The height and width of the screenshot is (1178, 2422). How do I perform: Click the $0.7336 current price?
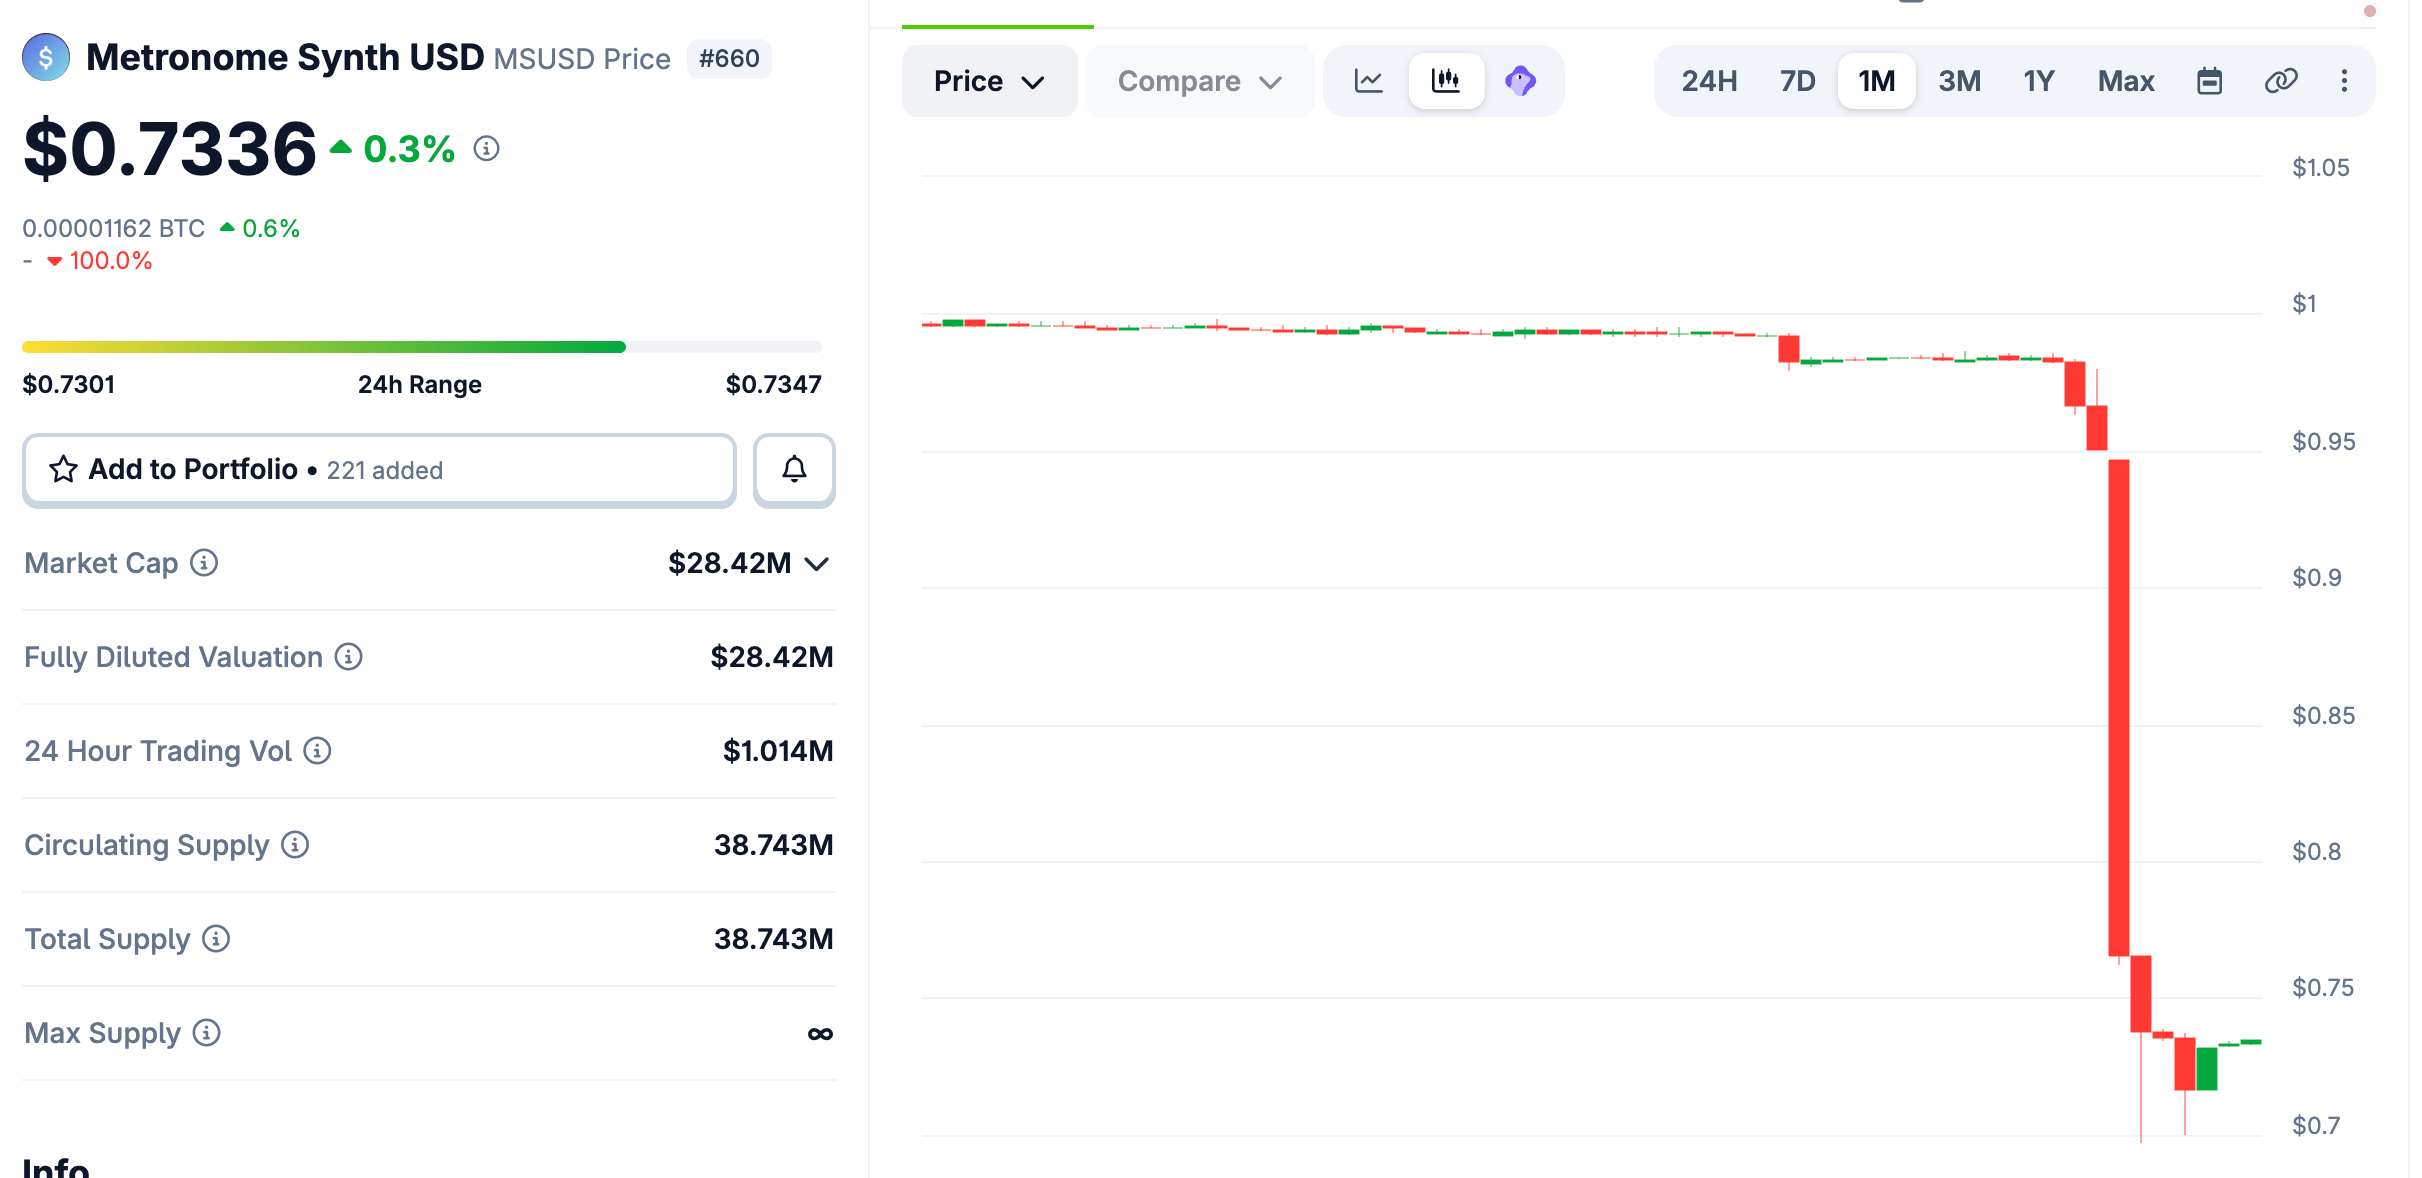(x=170, y=149)
